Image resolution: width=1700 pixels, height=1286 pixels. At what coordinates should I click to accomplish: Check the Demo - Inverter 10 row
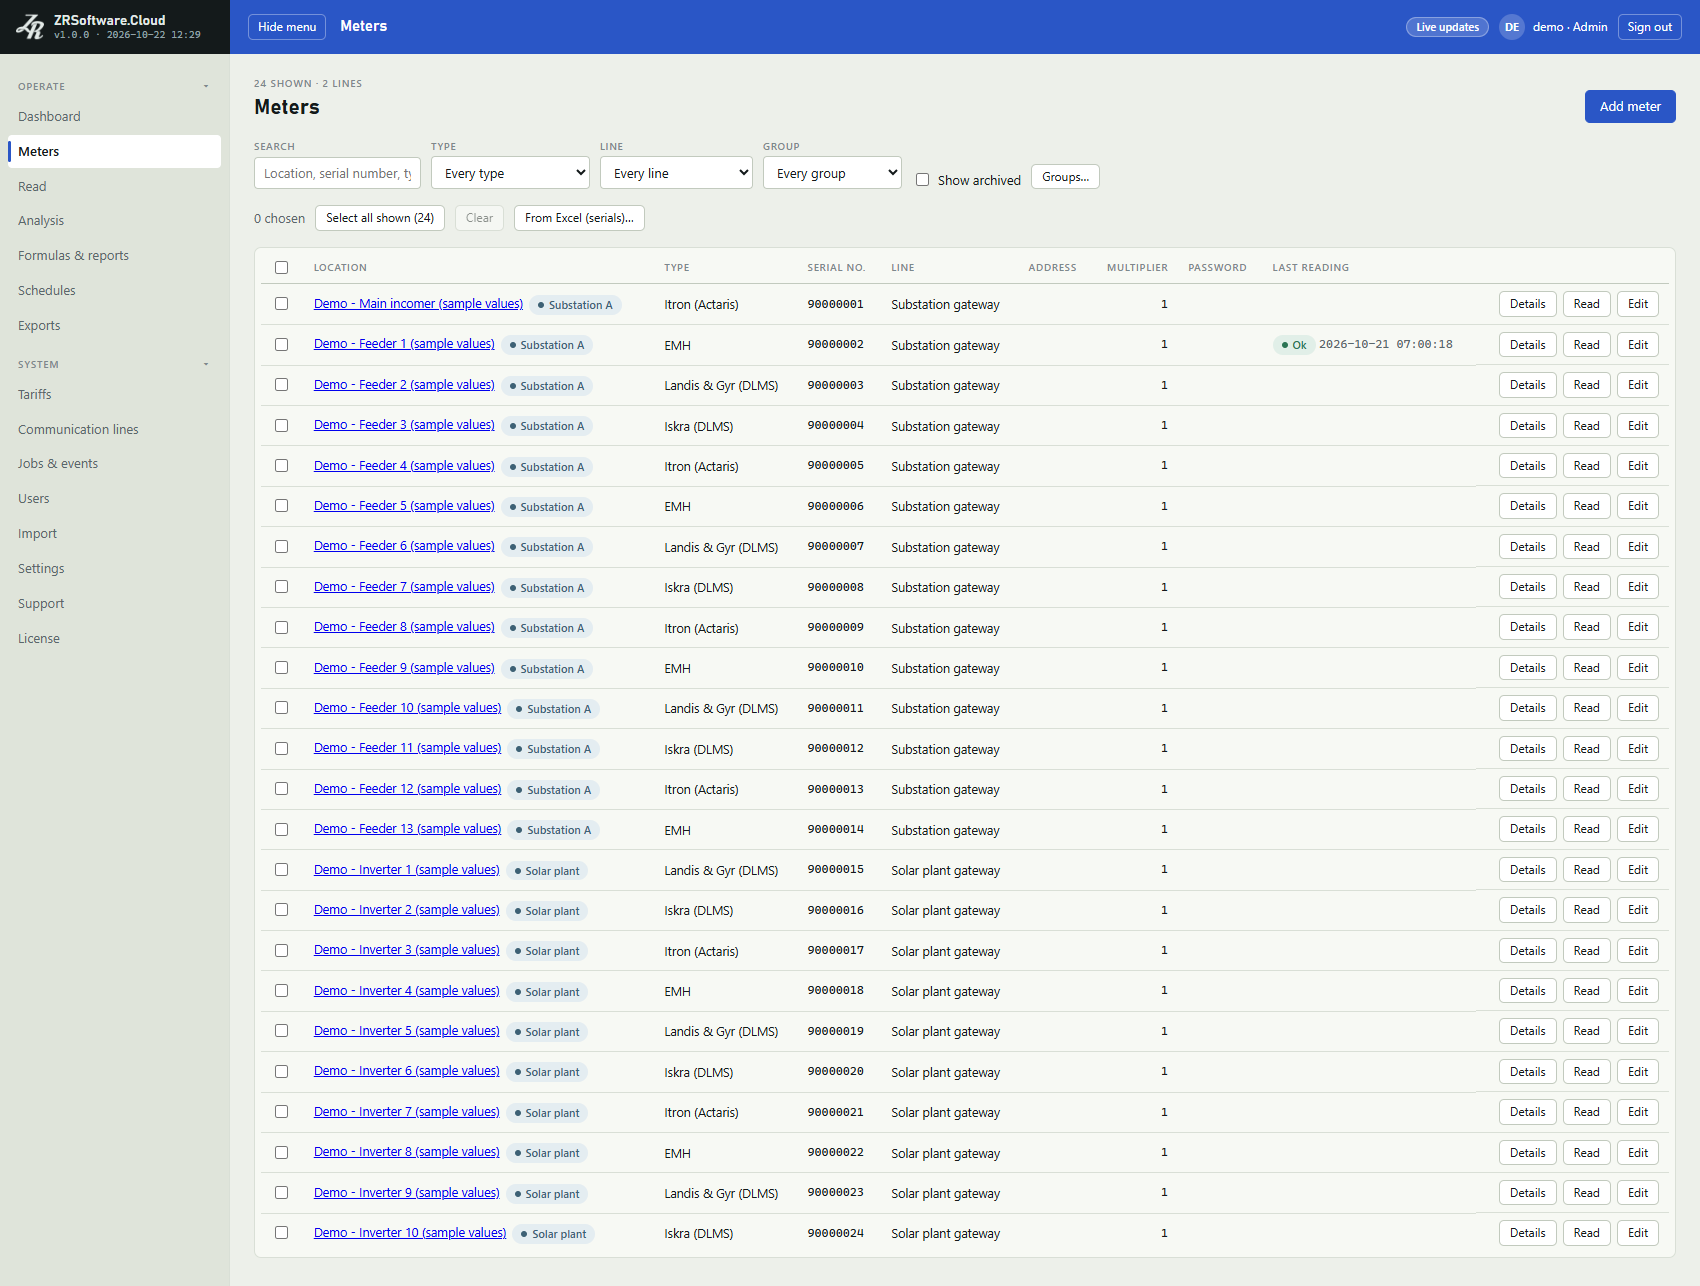[281, 1233]
